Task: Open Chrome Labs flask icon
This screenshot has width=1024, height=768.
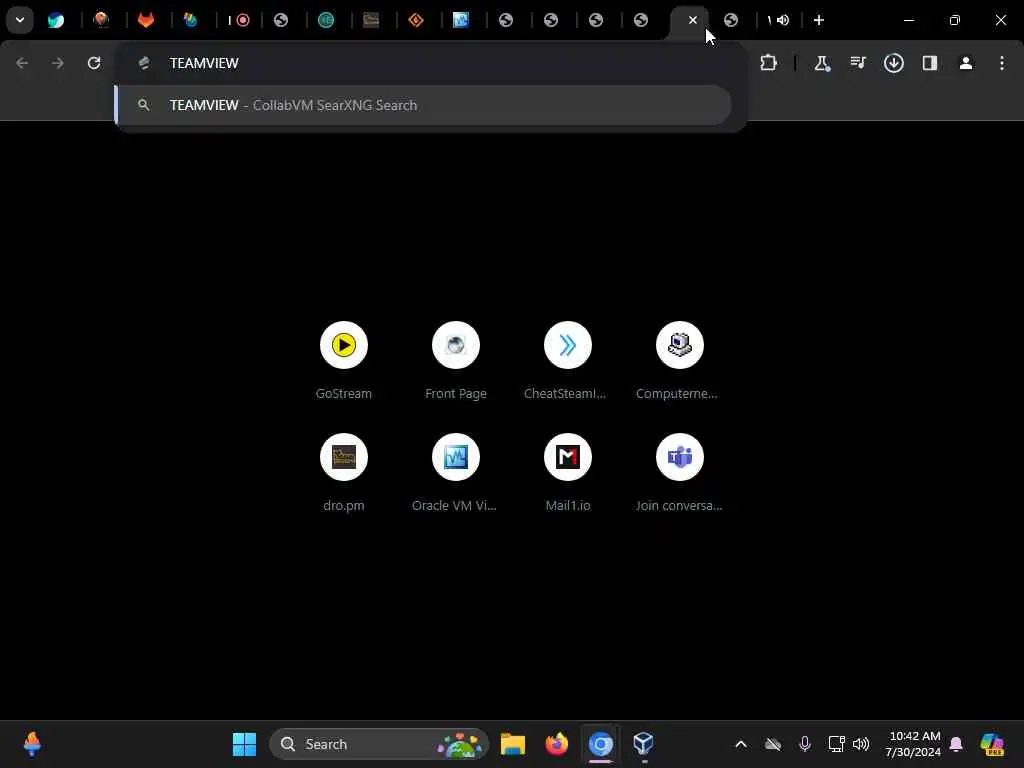Action: [822, 63]
